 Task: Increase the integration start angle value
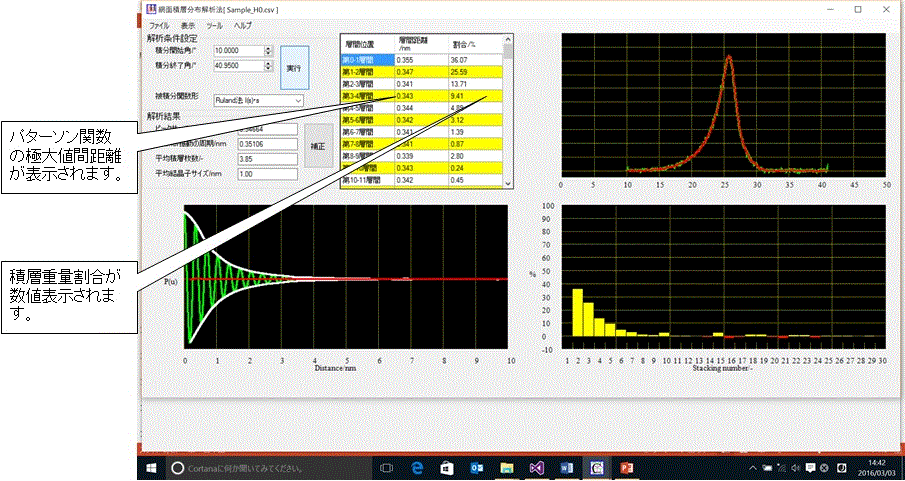pos(268,47)
